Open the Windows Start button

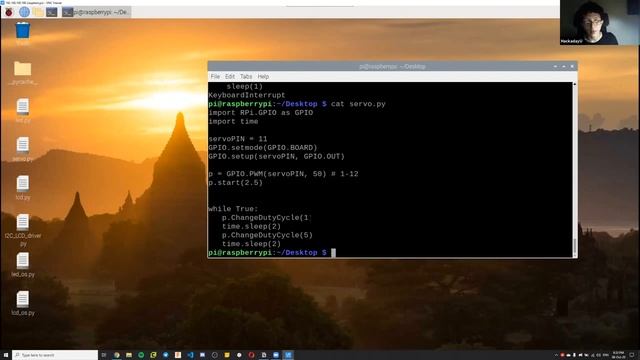(6, 355)
